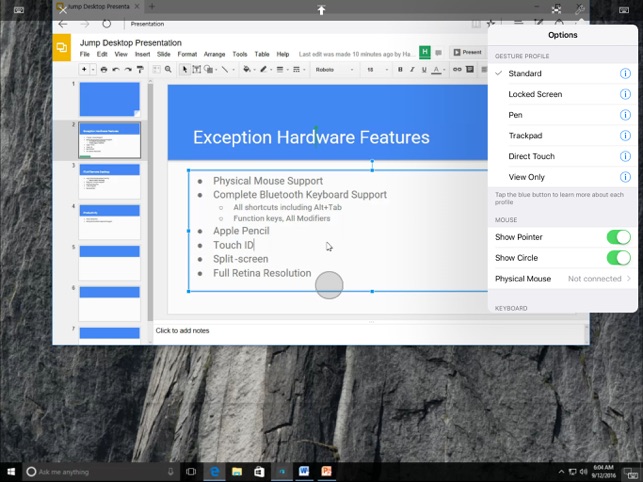Expand the Physical Mouse setting
The height and width of the screenshot is (482, 643).
pyautogui.click(x=562, y=279)
